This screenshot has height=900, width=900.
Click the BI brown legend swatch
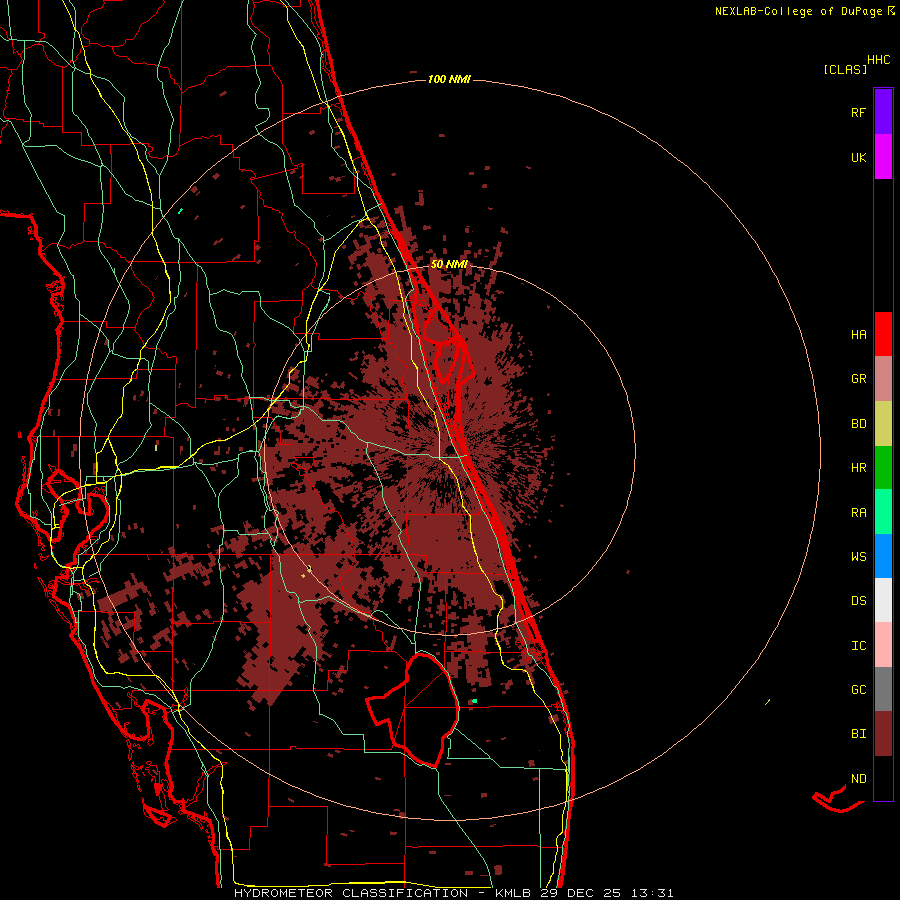tap(883, 734)
